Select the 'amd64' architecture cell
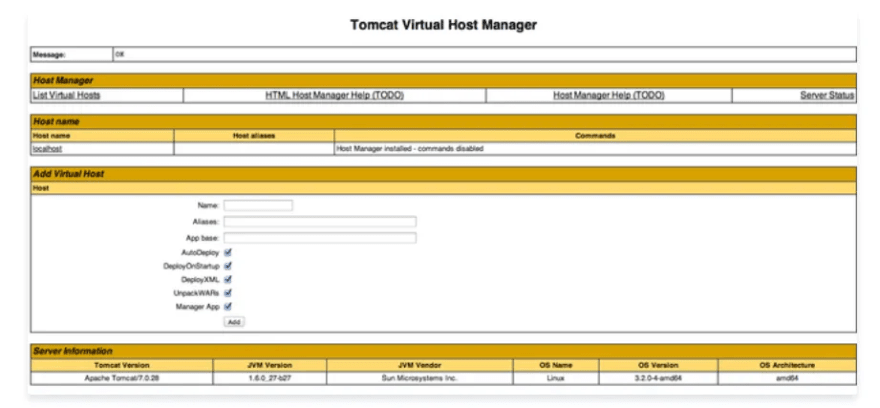The height and width of the screenshot is (408, 880). click(x=787, y=378)
